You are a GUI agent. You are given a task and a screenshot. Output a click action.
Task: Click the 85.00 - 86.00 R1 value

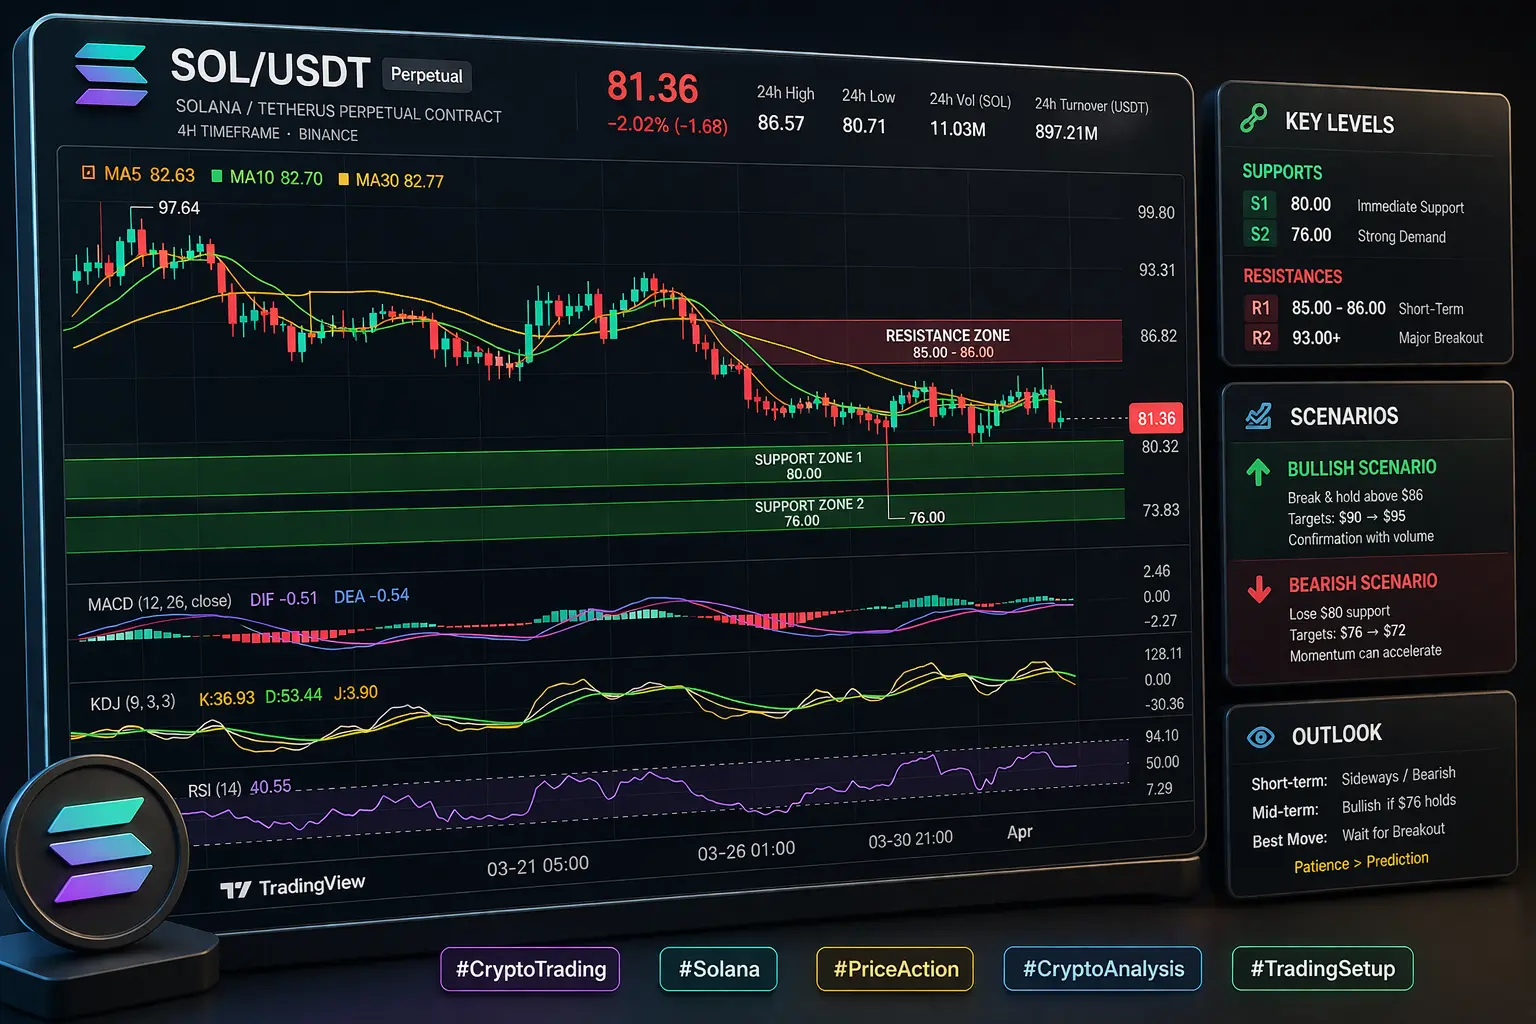pyautogui.click(x=1338, y=308)
